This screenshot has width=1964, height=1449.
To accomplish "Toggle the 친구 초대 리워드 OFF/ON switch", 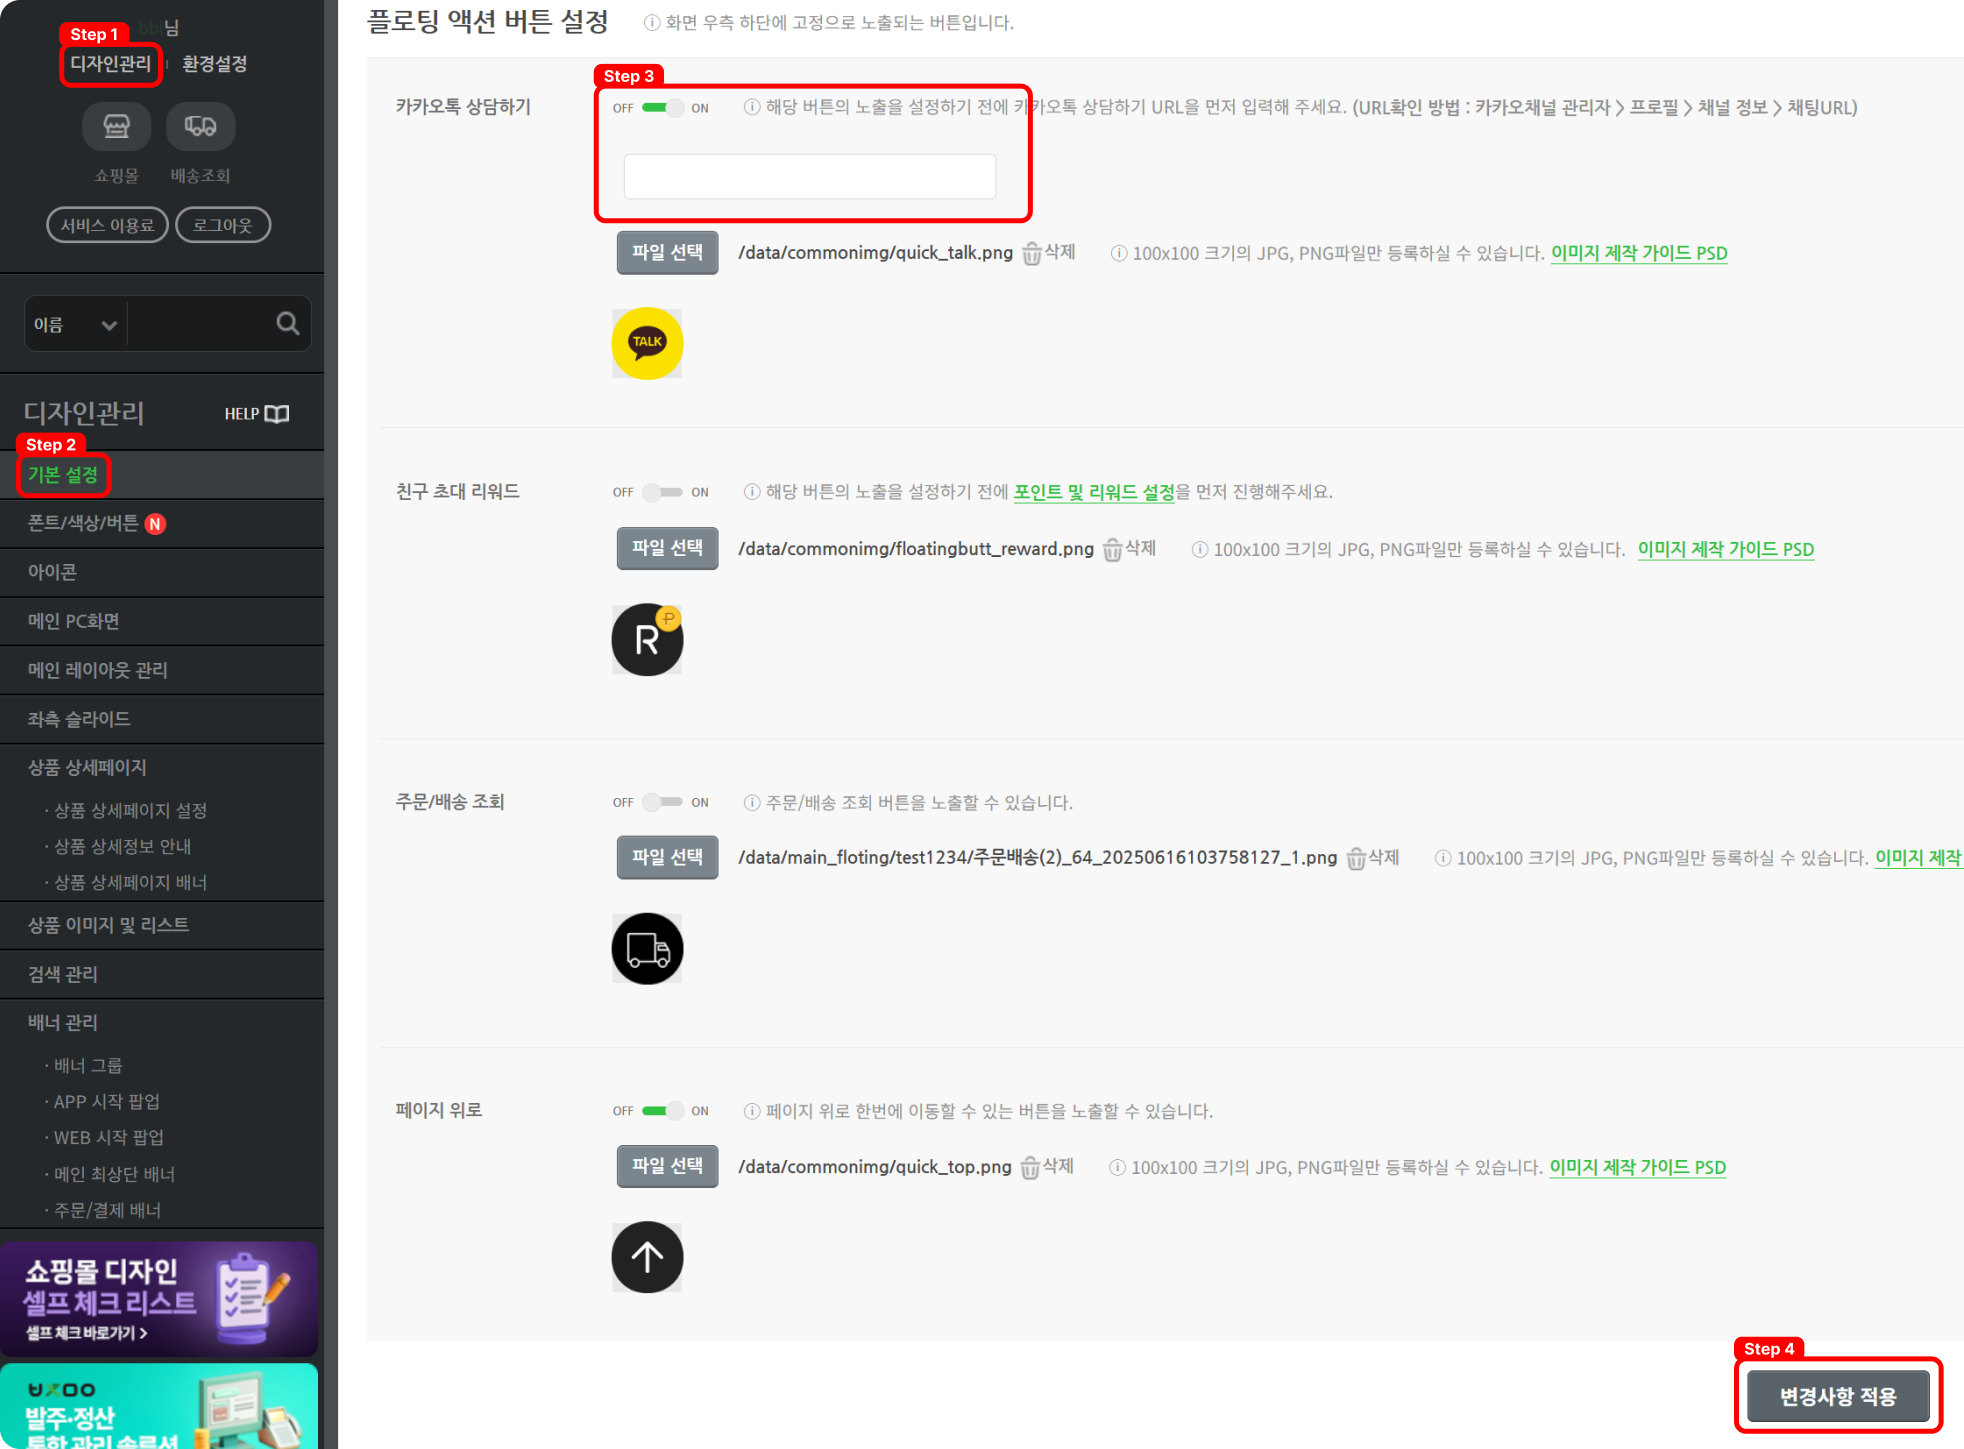I will 662,492.
